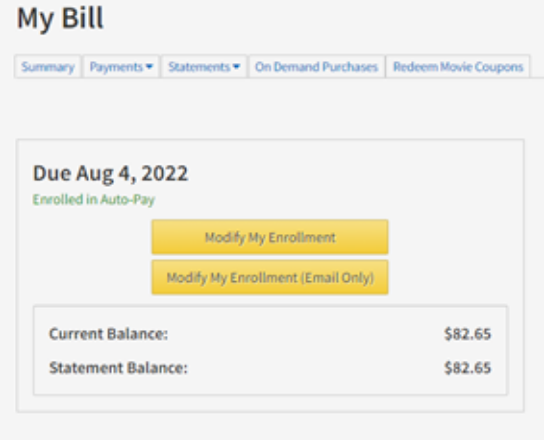This screenshot has width=544, height=440.
Task: Switch to On Demand Purchases tab
Action: coord(316,67)
